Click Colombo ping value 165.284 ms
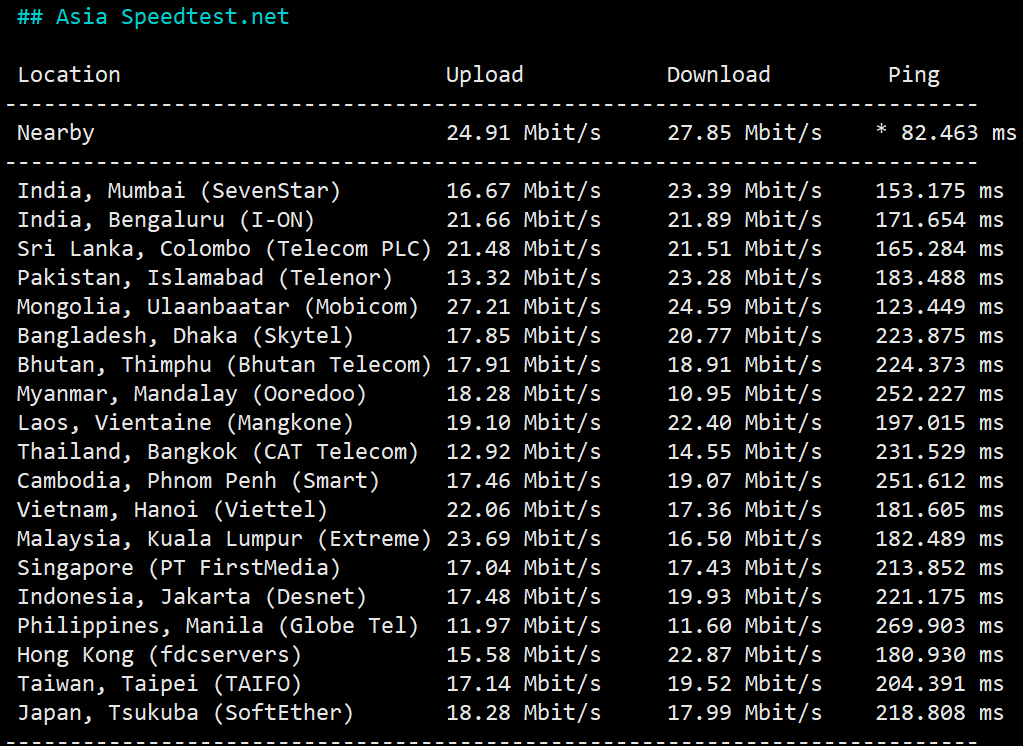1023x746 pixels. 939,249
